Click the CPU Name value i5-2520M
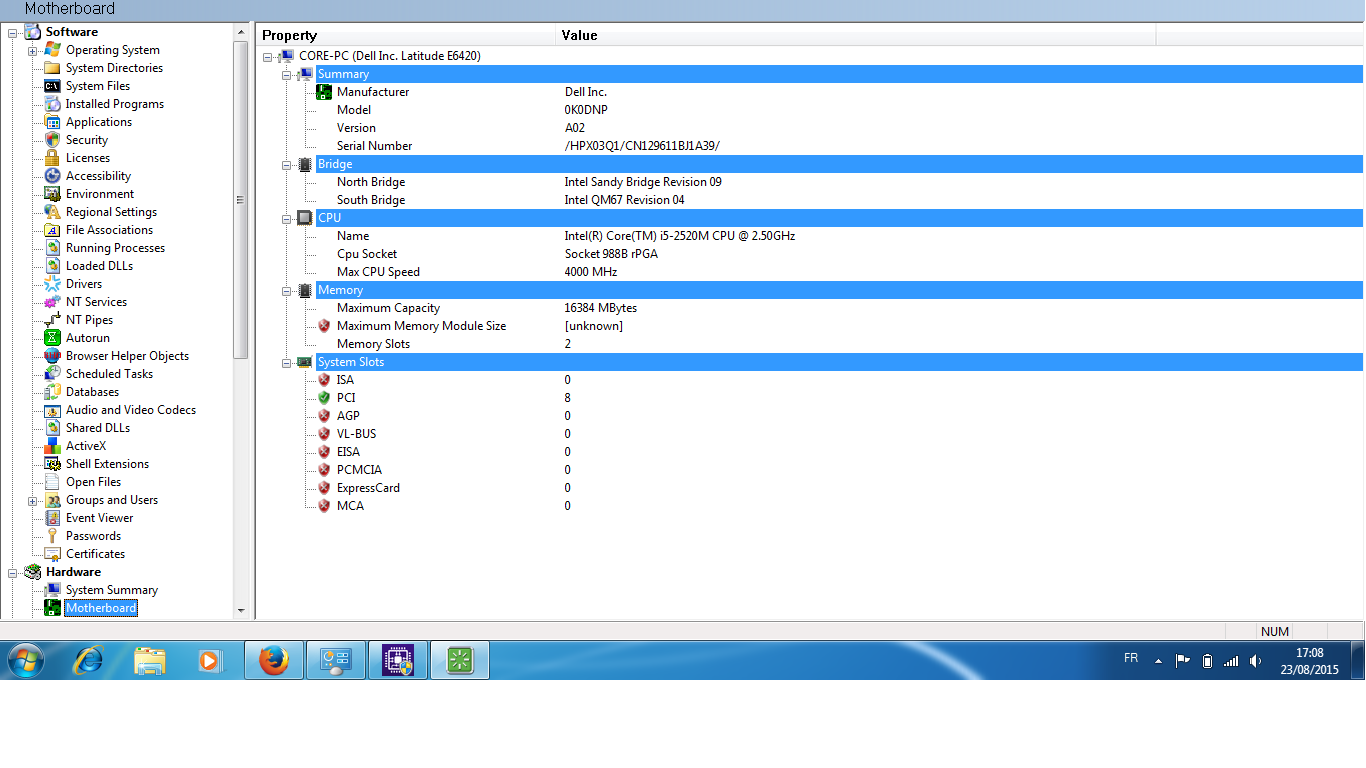Screen dimensions: 1366x768 680,236
